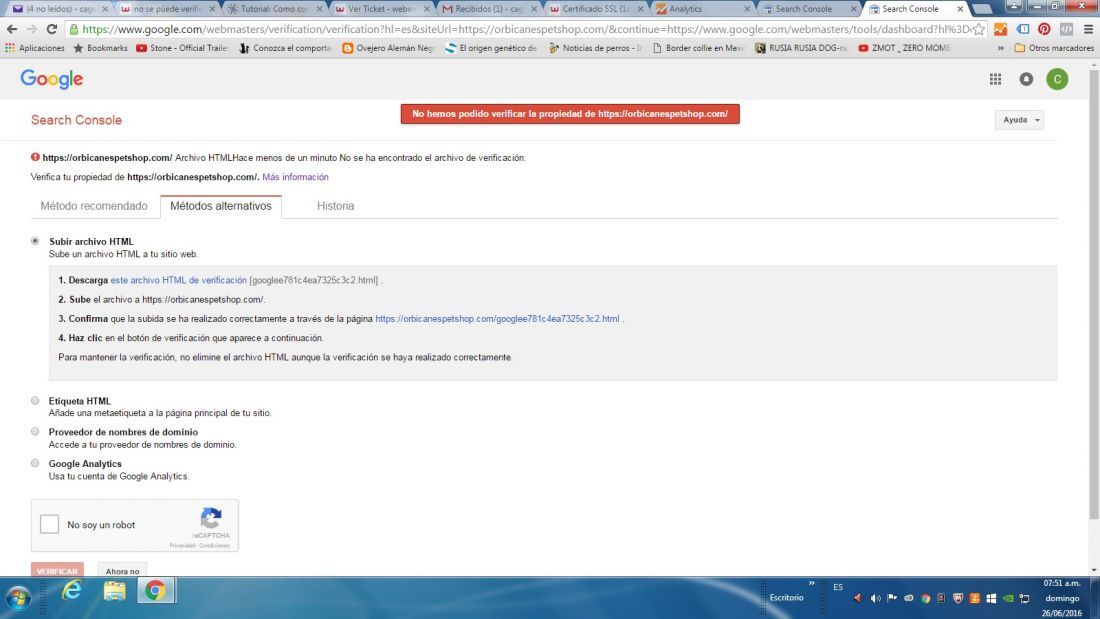
Task: Click the red verification error banner
Action: pos(570,114)
